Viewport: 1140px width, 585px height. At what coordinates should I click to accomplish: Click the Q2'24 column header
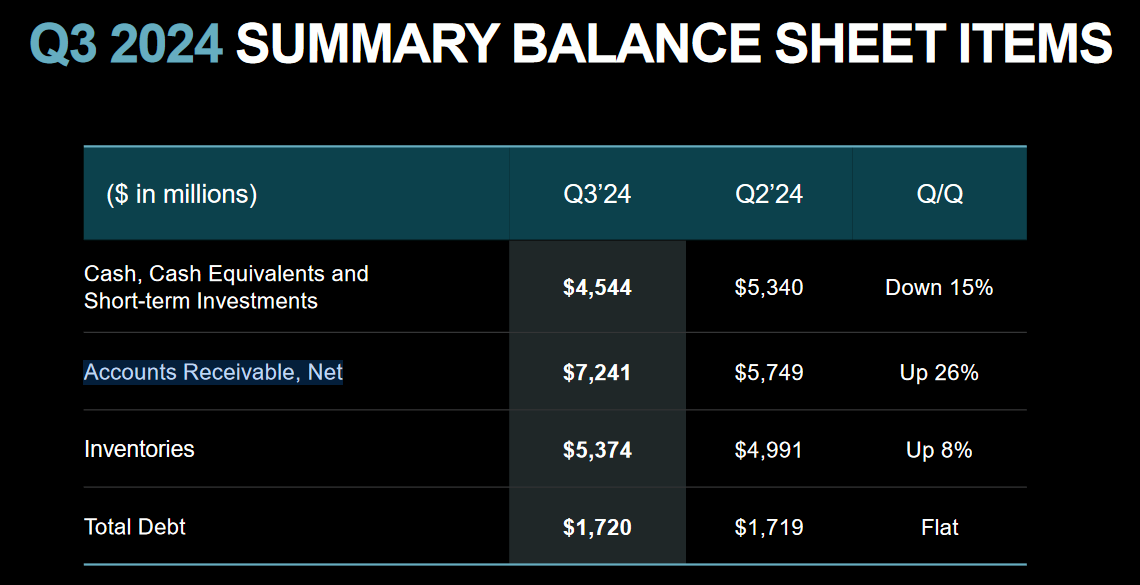click(768, 194)
